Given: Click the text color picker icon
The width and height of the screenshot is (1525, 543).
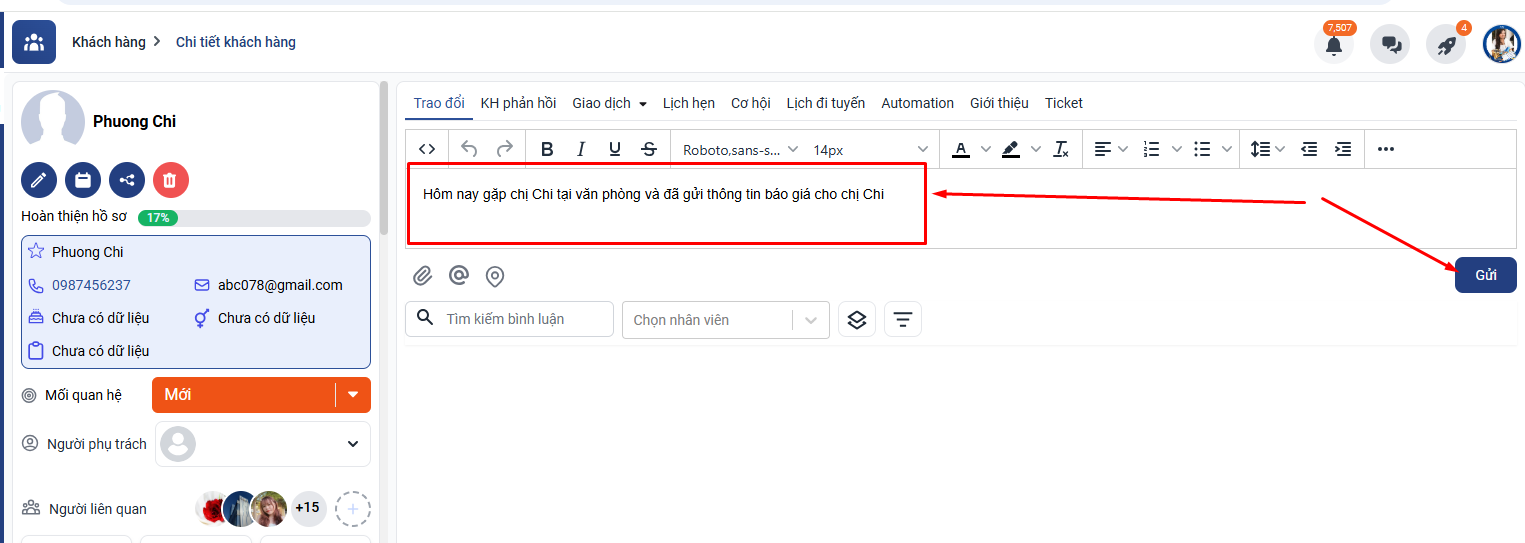Looking at the screenshot, I should 961,149.
